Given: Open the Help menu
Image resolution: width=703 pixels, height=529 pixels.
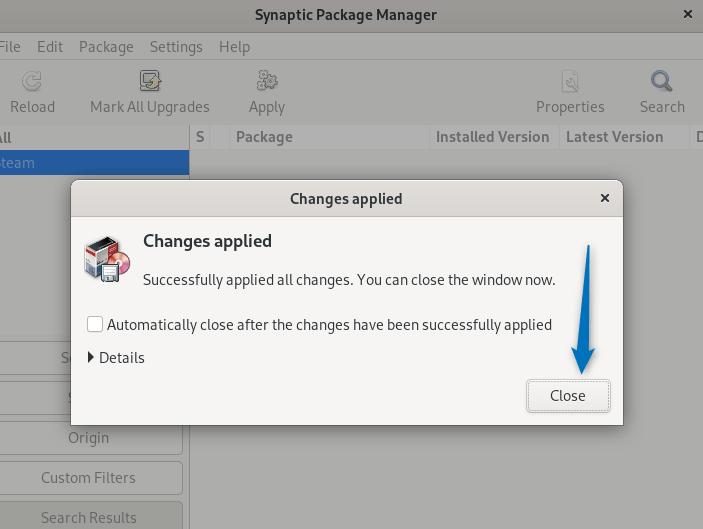Looking at the screenshot, I should click(234, 47).
